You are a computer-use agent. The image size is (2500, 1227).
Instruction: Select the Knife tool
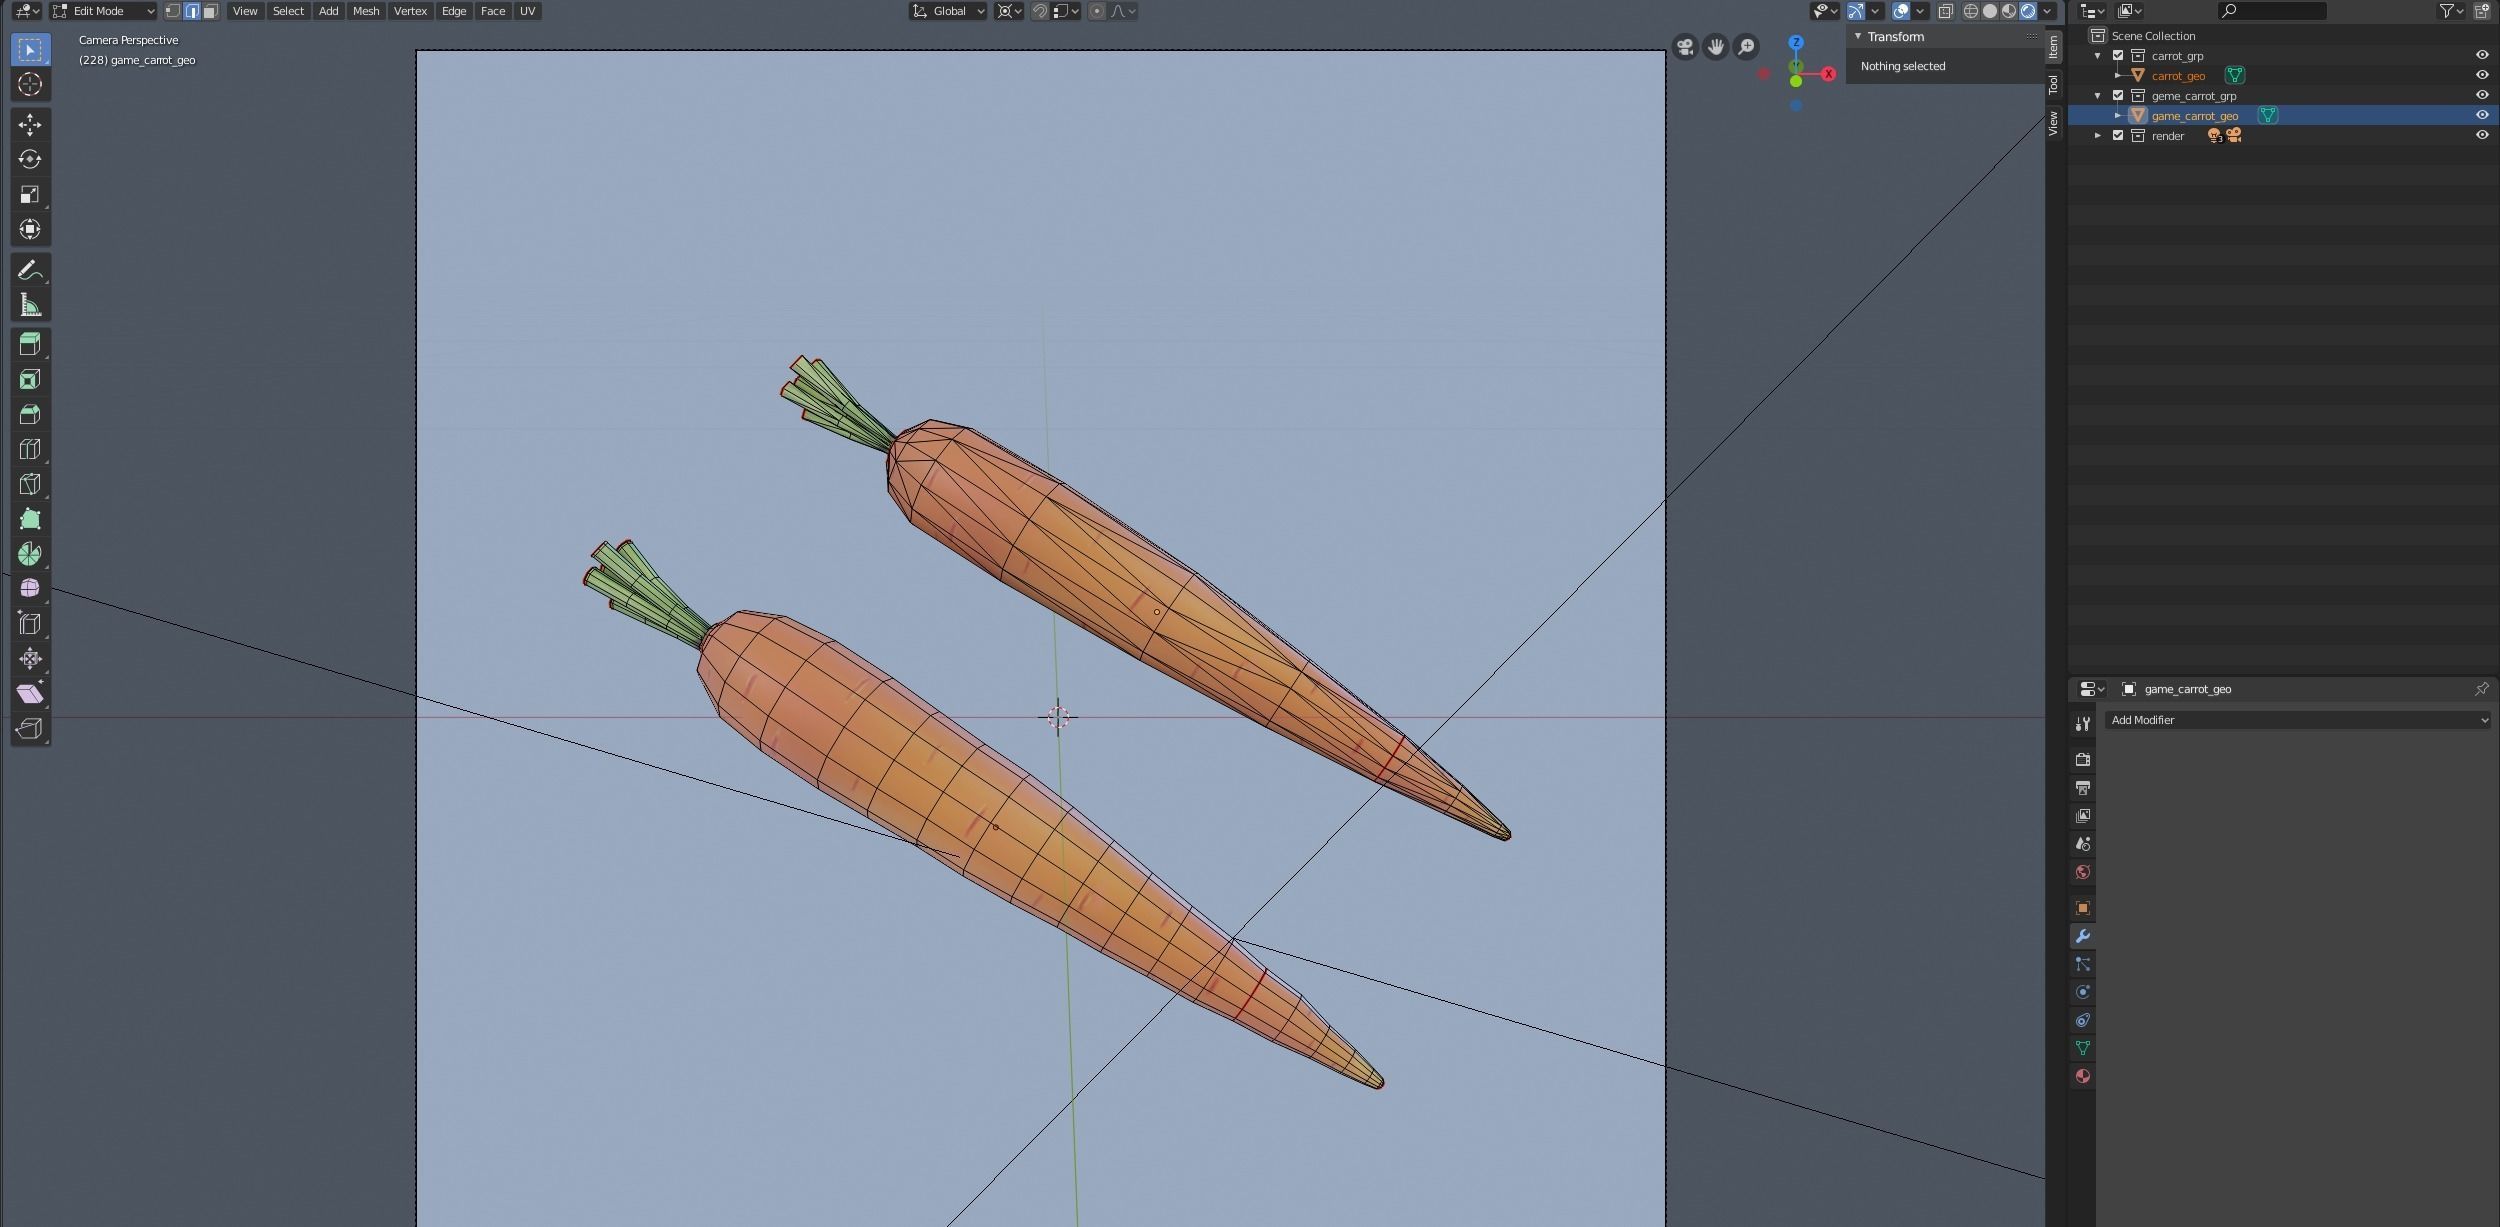point(30,484)
